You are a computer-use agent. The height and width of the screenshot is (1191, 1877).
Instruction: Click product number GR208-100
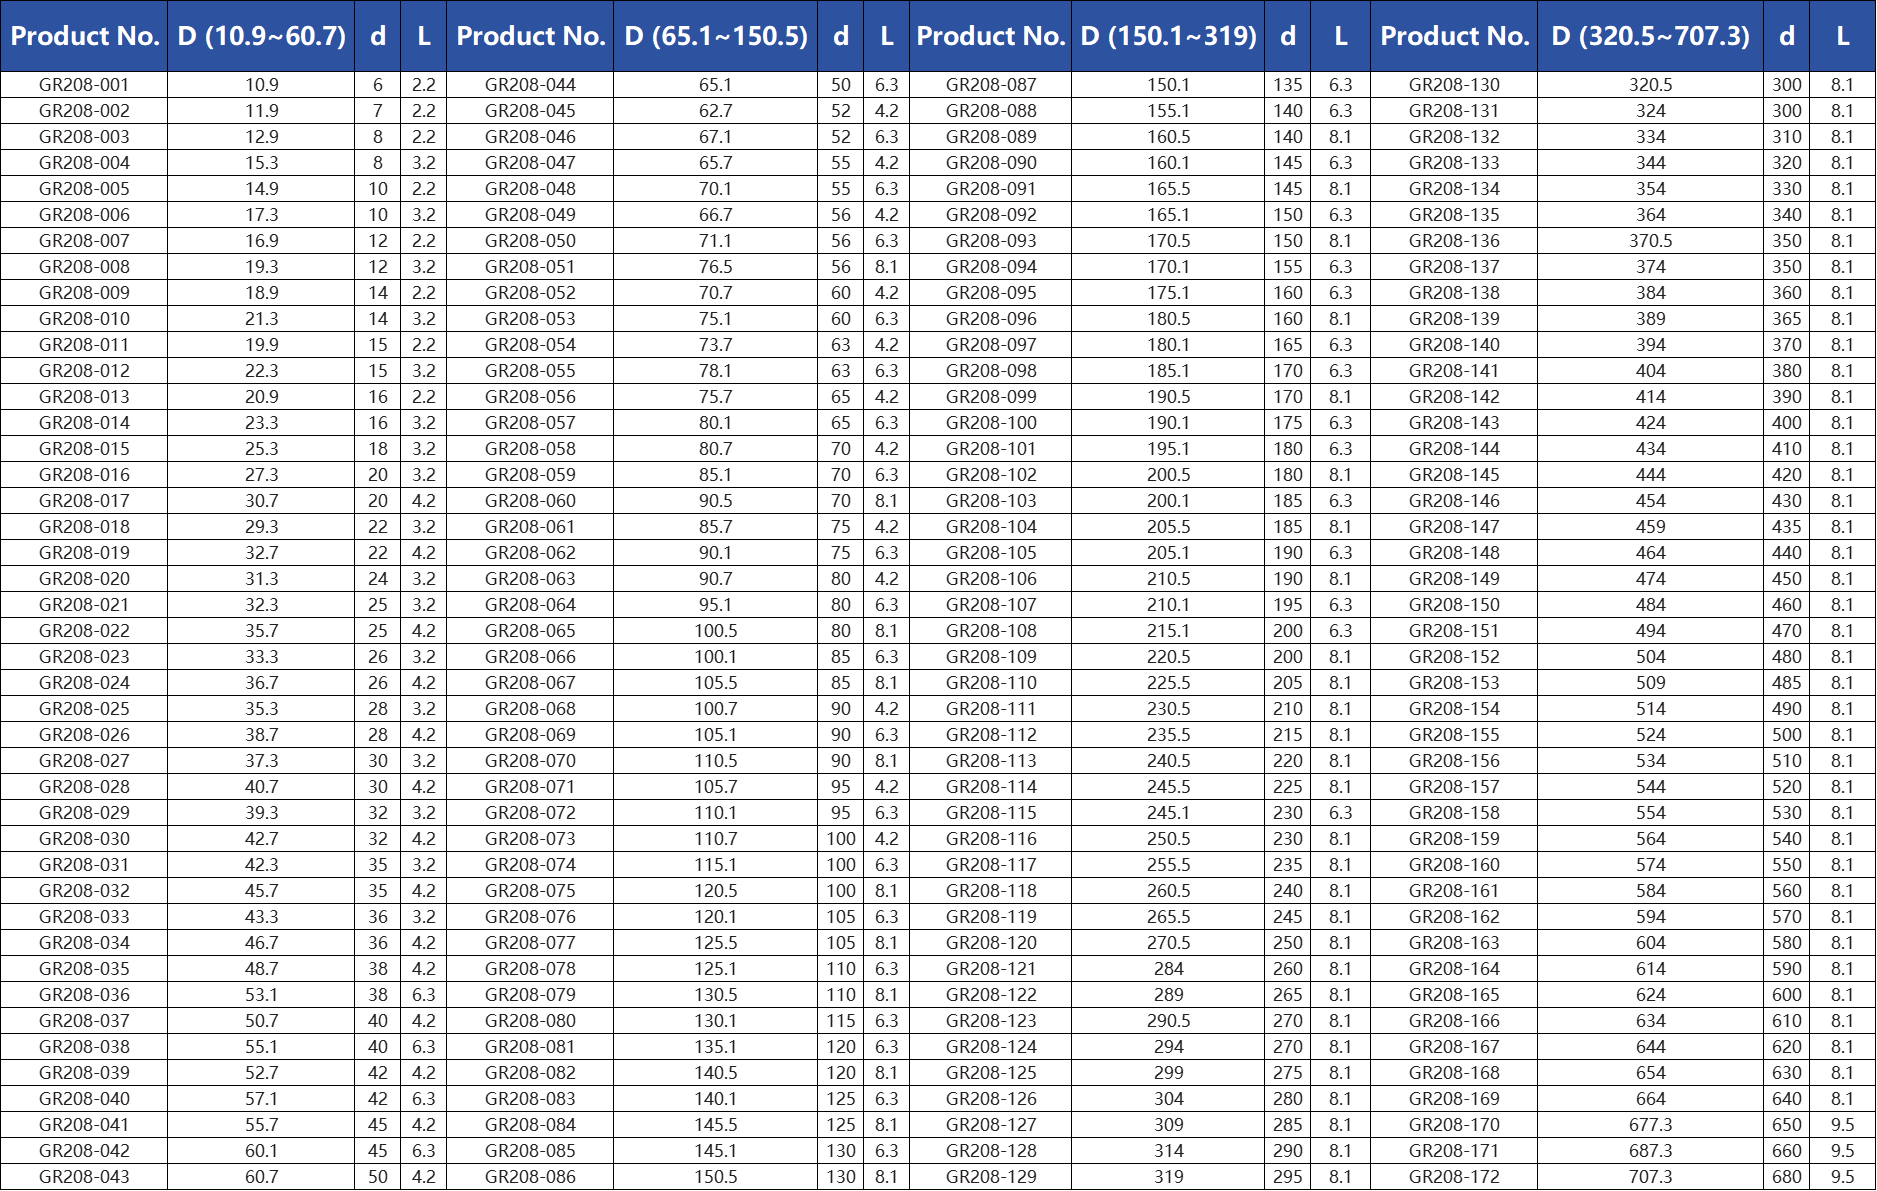[x=991, y=423]
